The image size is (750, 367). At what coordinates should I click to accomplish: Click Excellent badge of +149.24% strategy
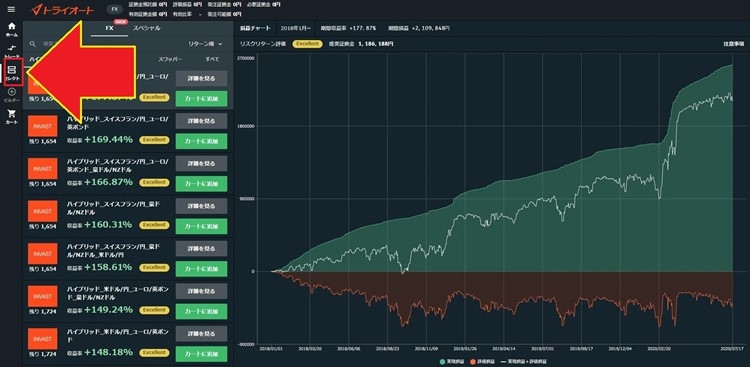[x=154, y=310]
